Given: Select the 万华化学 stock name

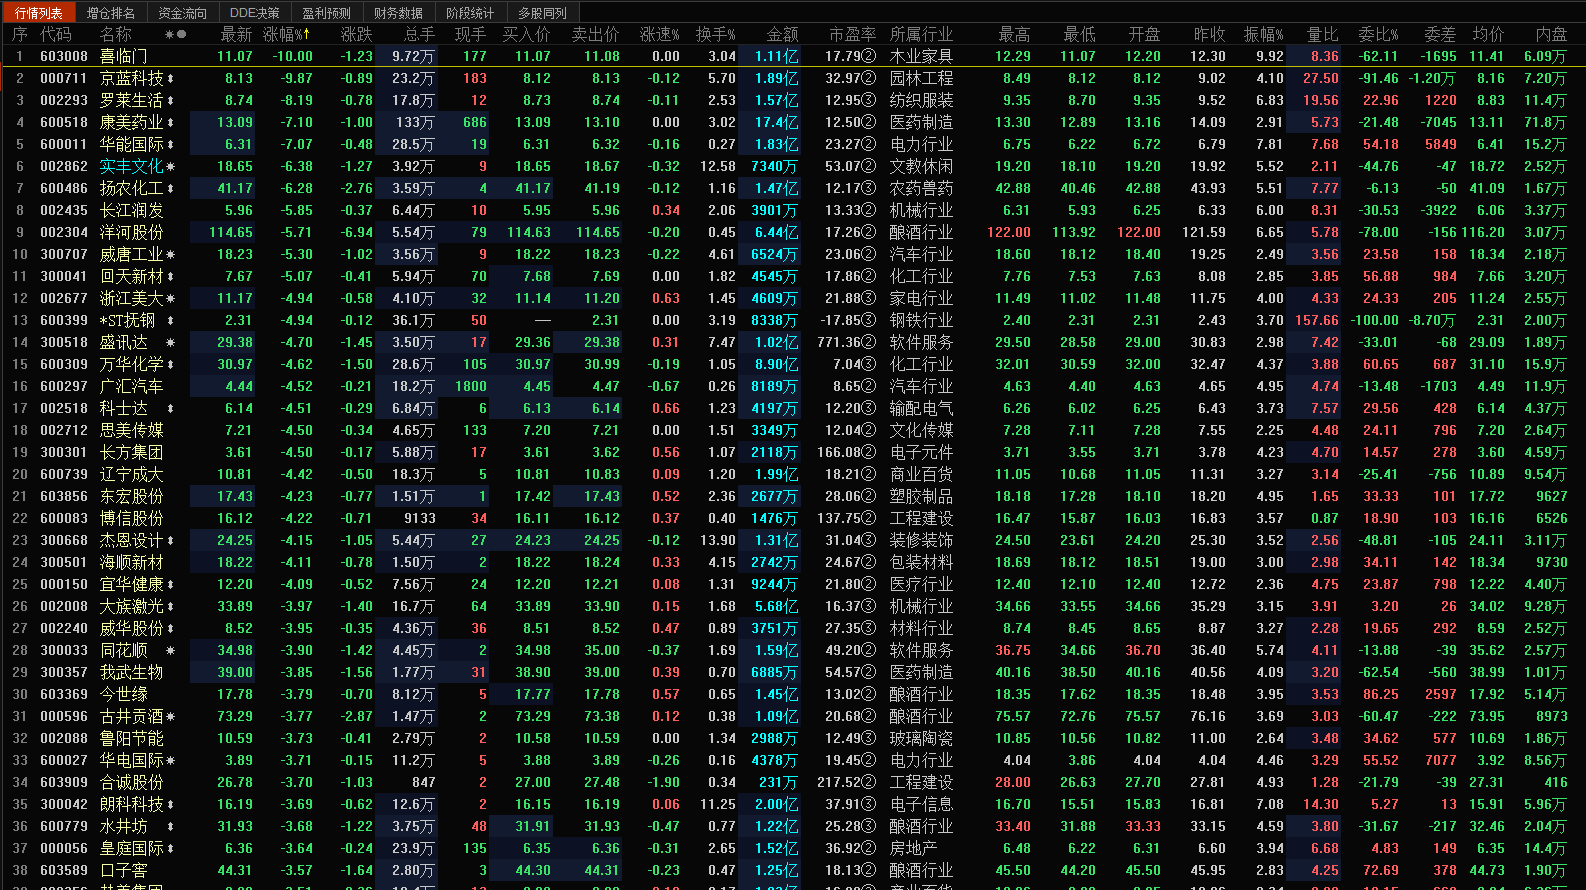Looking at the screenshot, I should pyautogui.click(x=131, y=364).
